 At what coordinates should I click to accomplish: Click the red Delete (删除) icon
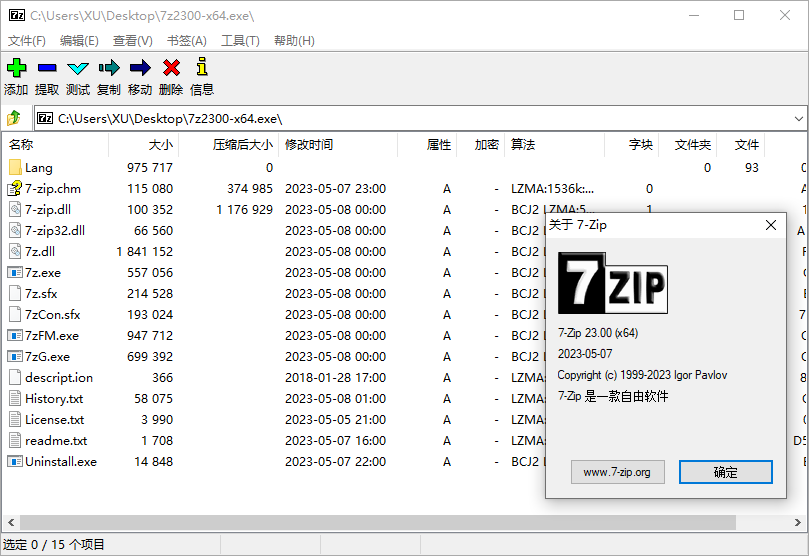pyautogui.click(x=171, y=68)
